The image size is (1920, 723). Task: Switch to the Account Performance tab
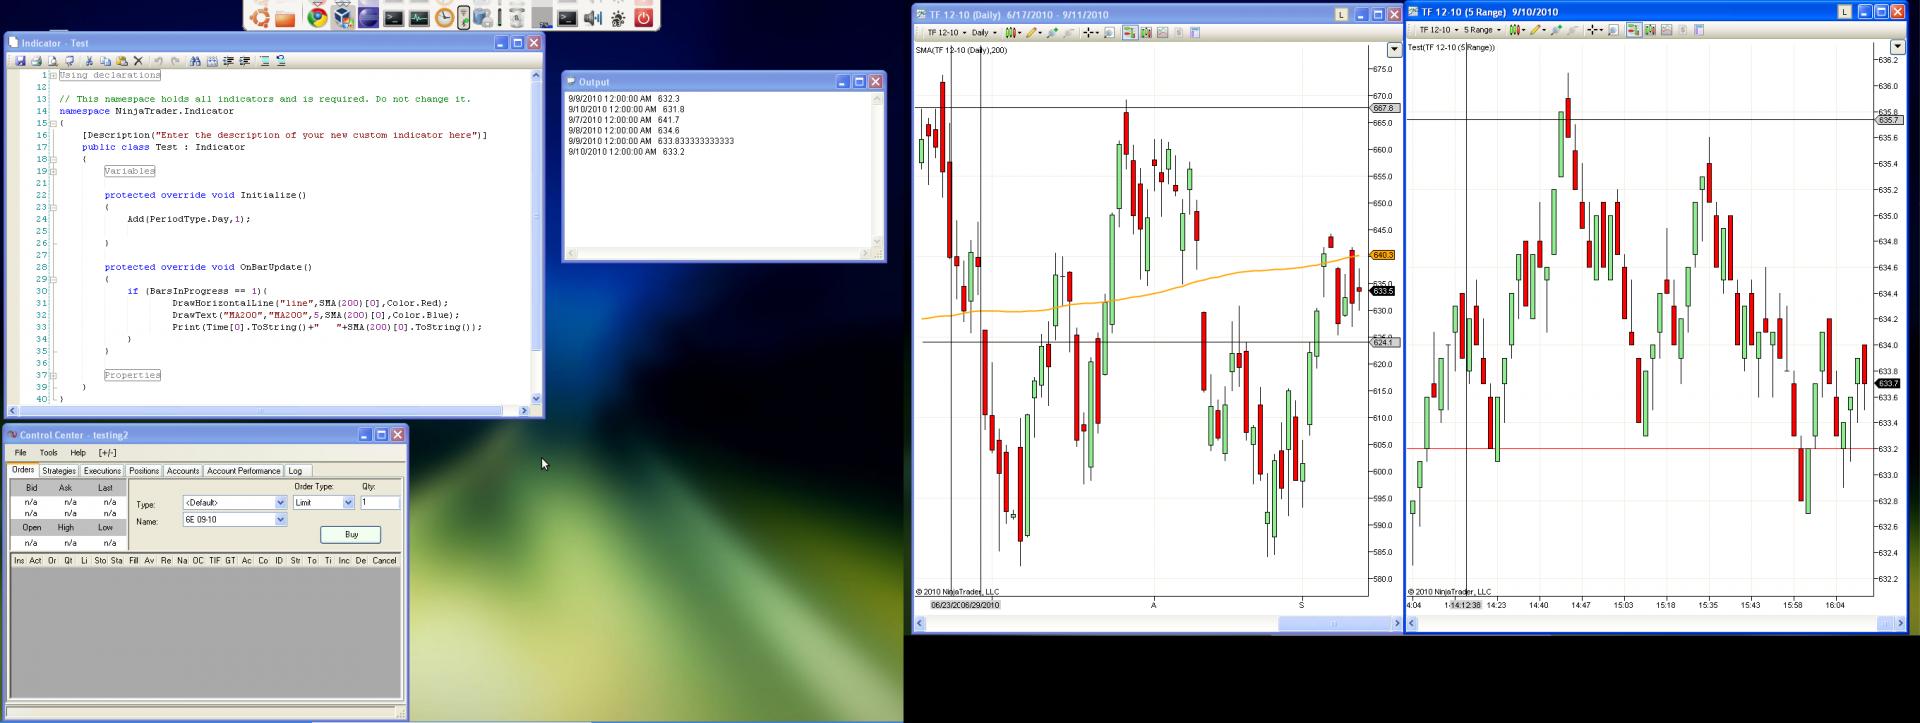click(244, 471)
